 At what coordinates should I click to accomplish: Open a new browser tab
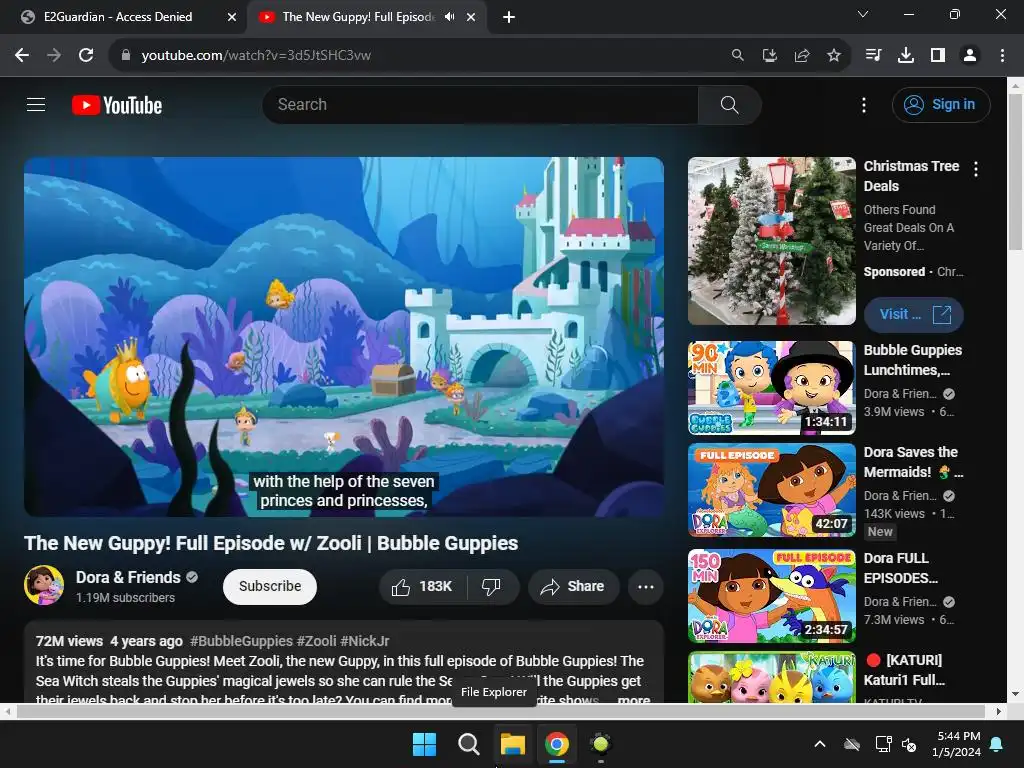click(509, 17)
